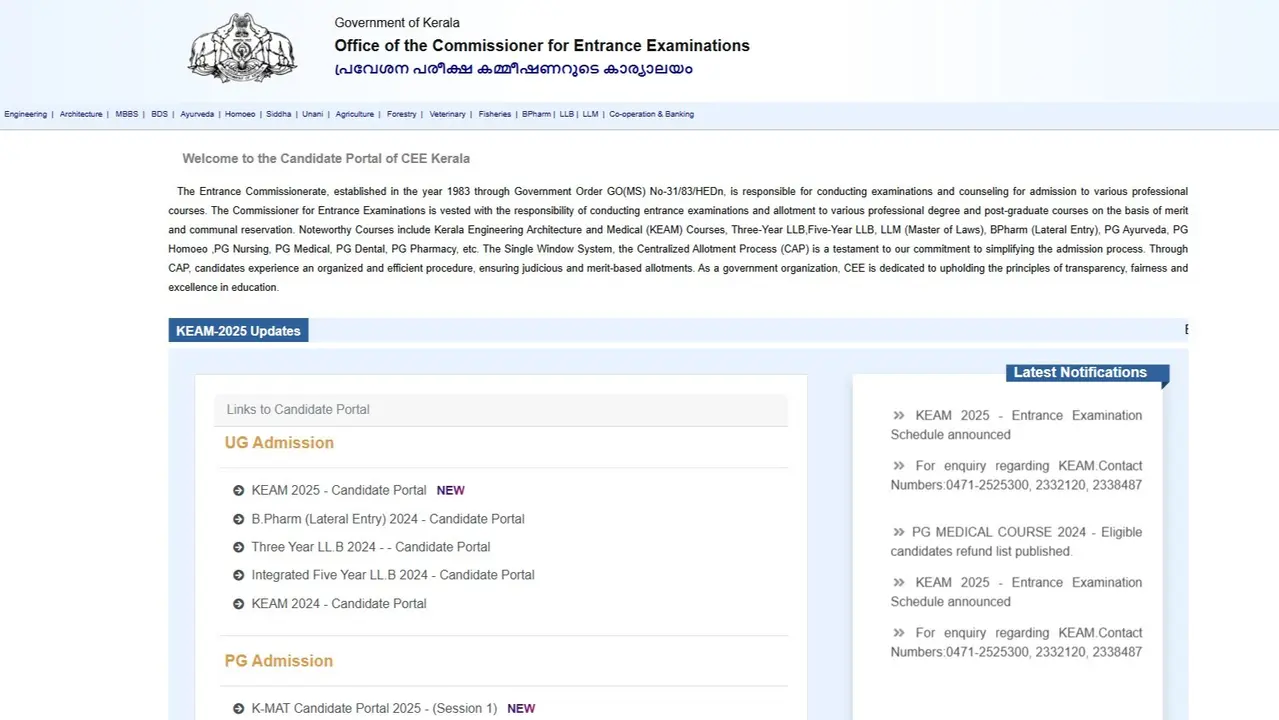Viewport: 1279px width, 720px height.
Task: Open the Engineering navigation item
Action: click(x=25, y=113)
